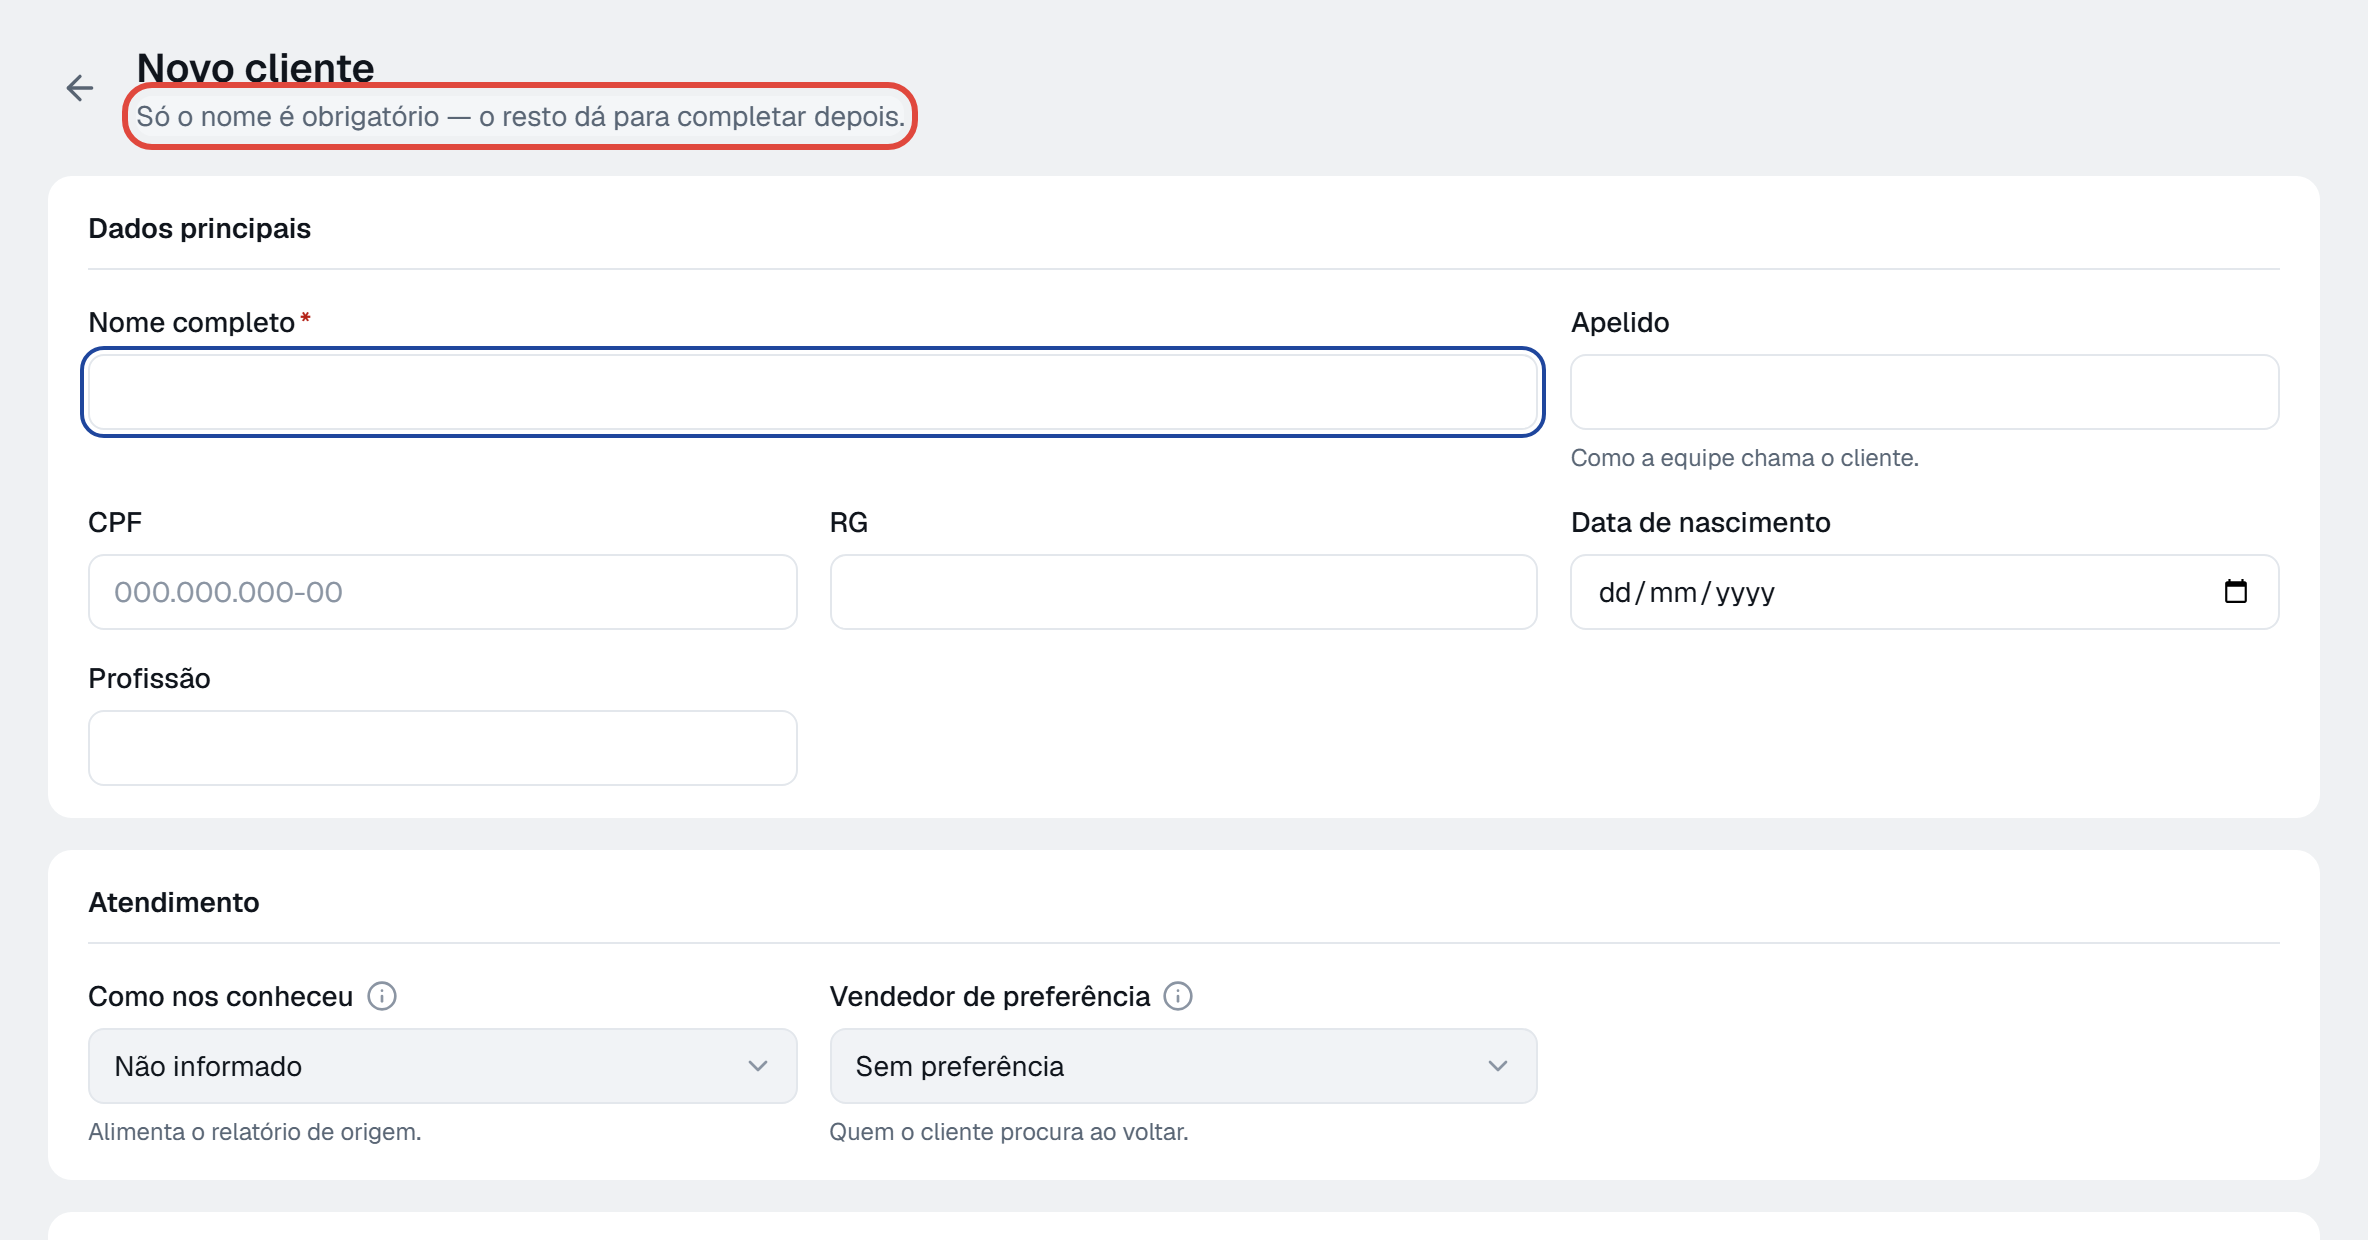Image resolution: width=2368 pixels, height=1240 pixels.
Task: Go back with the left arrow icon
Action: pos(80,88)
